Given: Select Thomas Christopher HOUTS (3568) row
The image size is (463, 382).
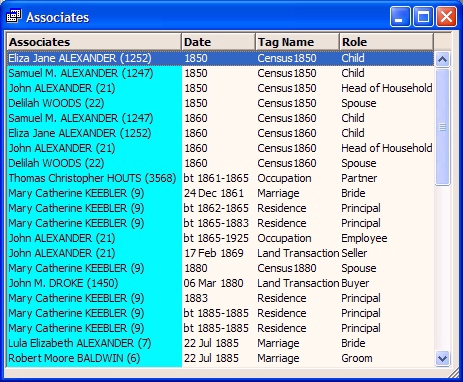Looking at the screenshot, I should tap(220, 178).
